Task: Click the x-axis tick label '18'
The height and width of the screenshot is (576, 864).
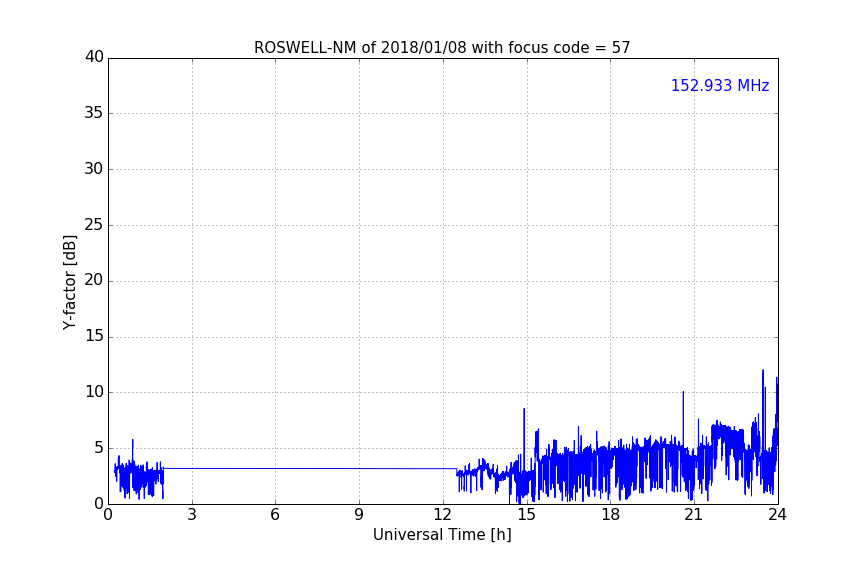Action: [610, 515]
